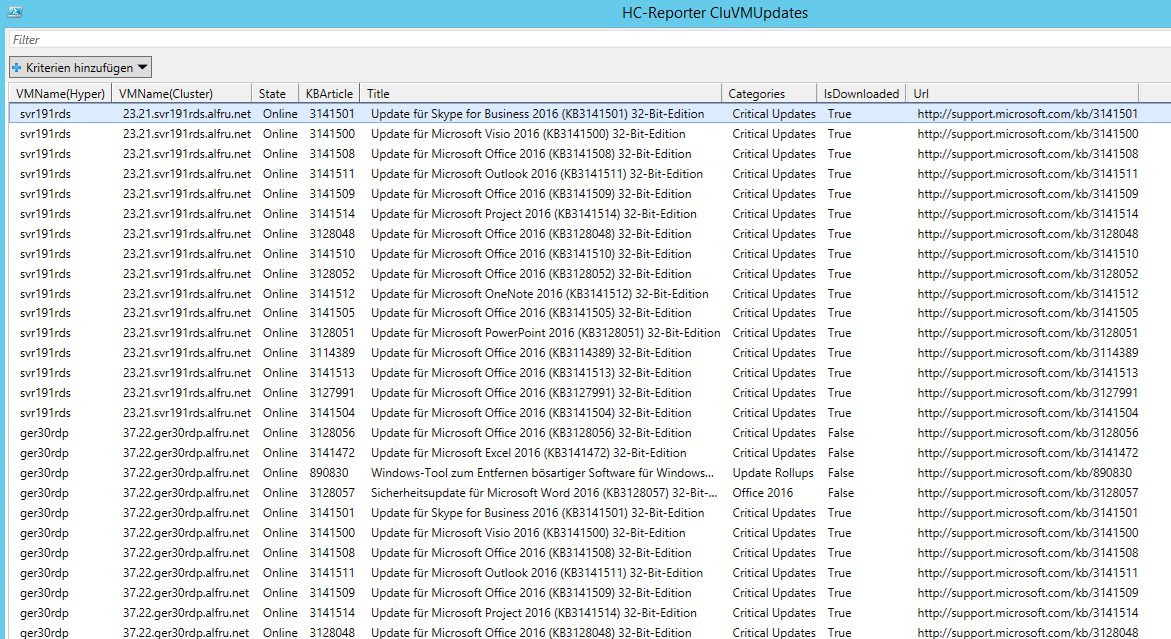The image size is (1171, 639).
Task: Click False value in KB3141472 row
Action: [841, 452]
